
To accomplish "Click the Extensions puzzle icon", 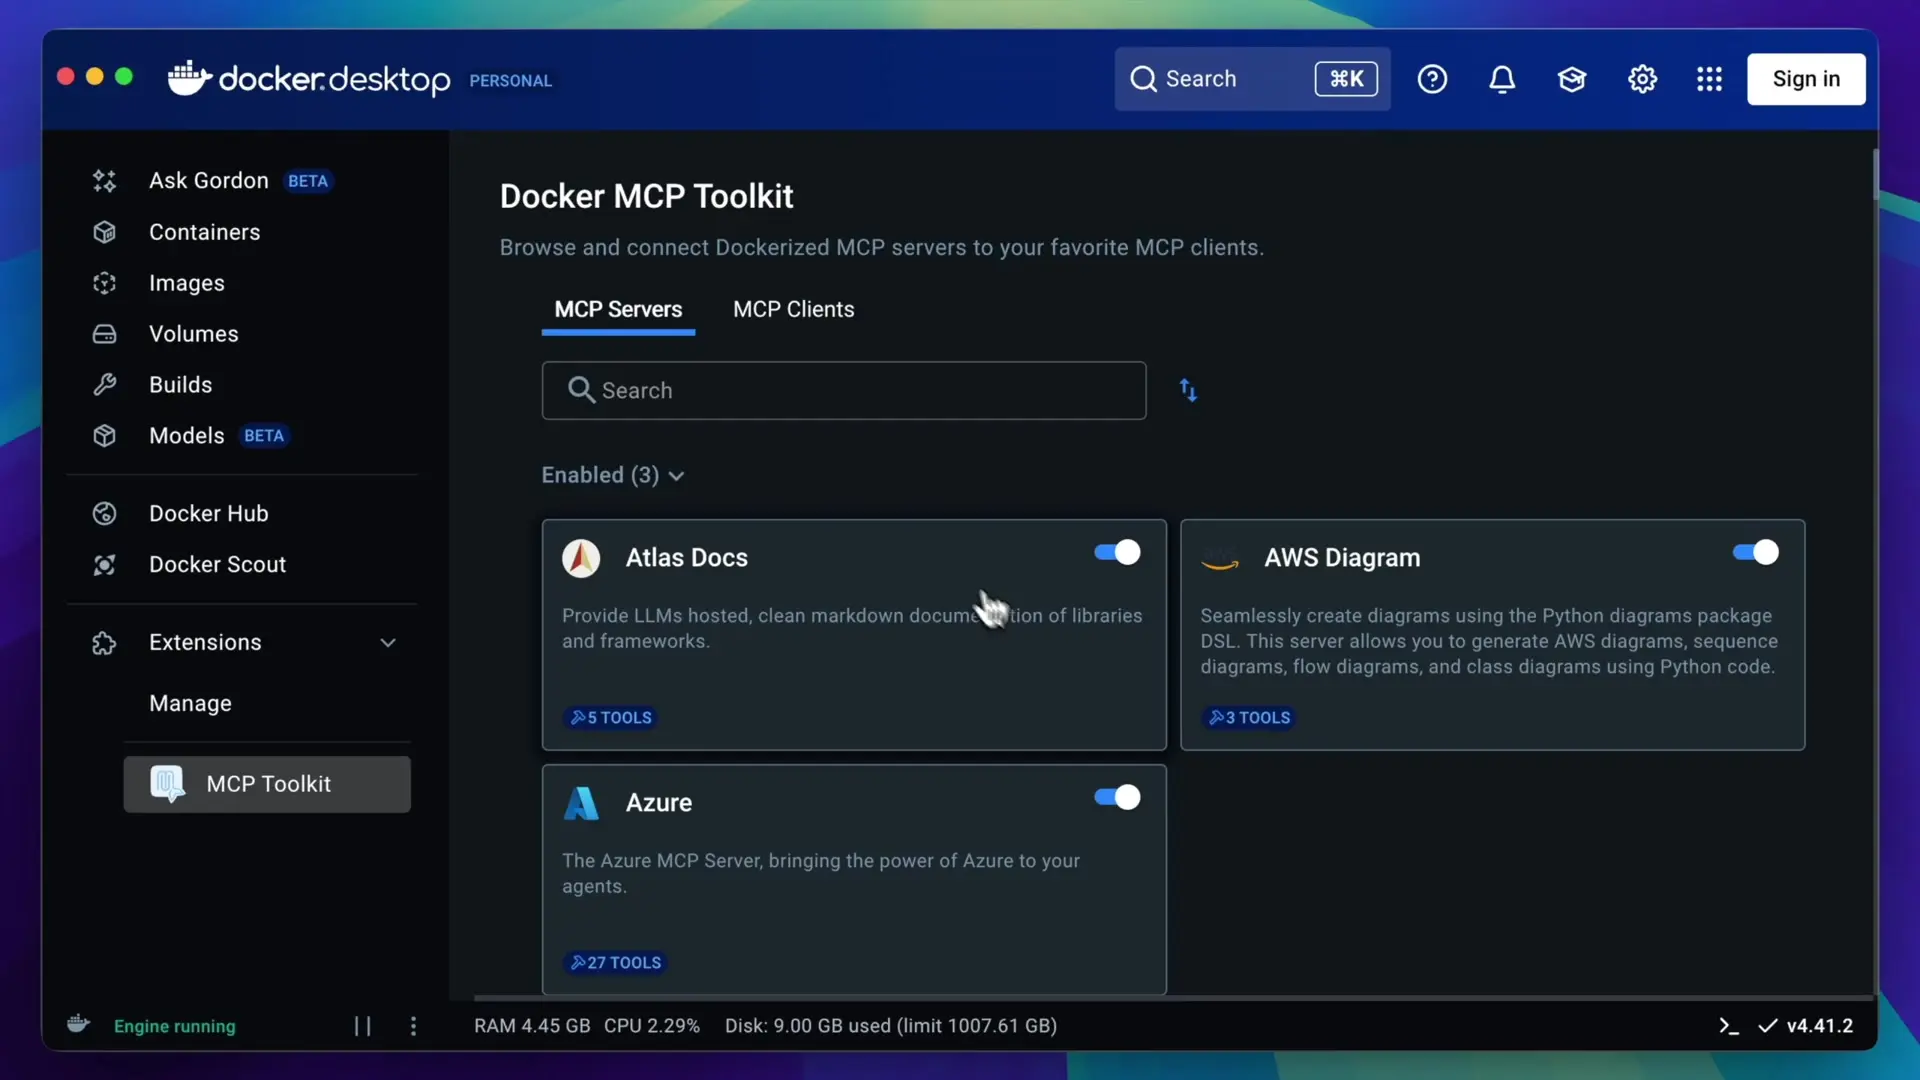I will [104, 643].
